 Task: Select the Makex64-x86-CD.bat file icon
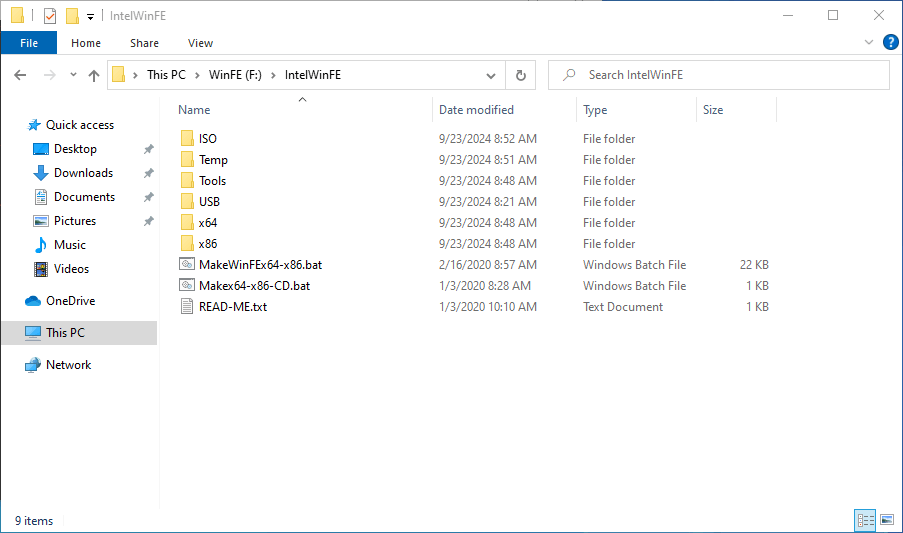click(x=187, y=285)
